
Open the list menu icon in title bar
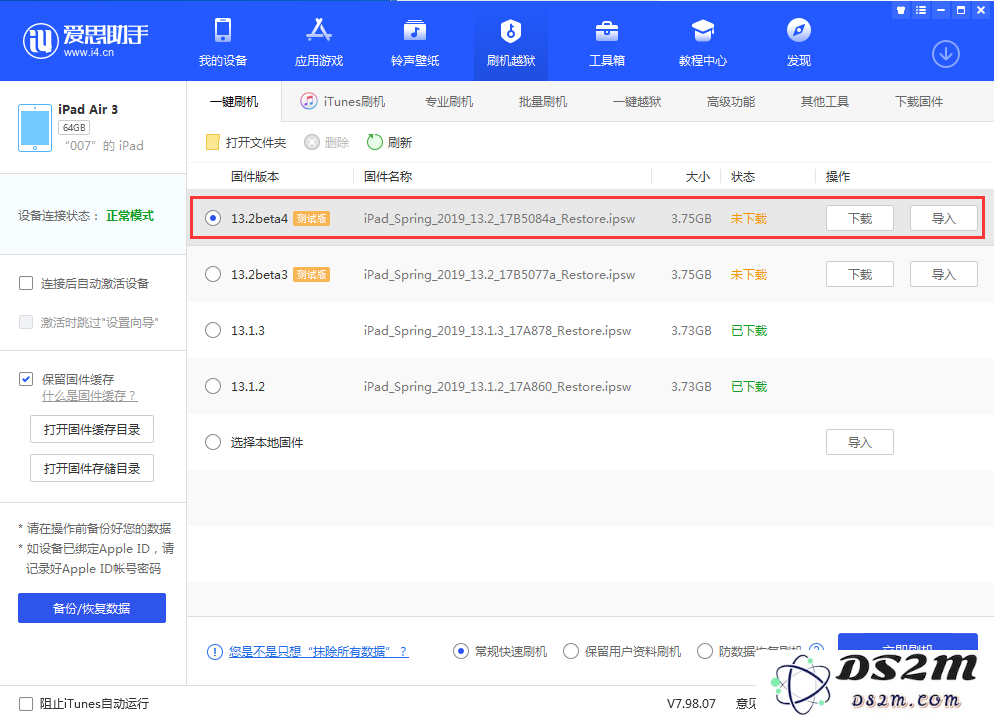click(921, 10)
